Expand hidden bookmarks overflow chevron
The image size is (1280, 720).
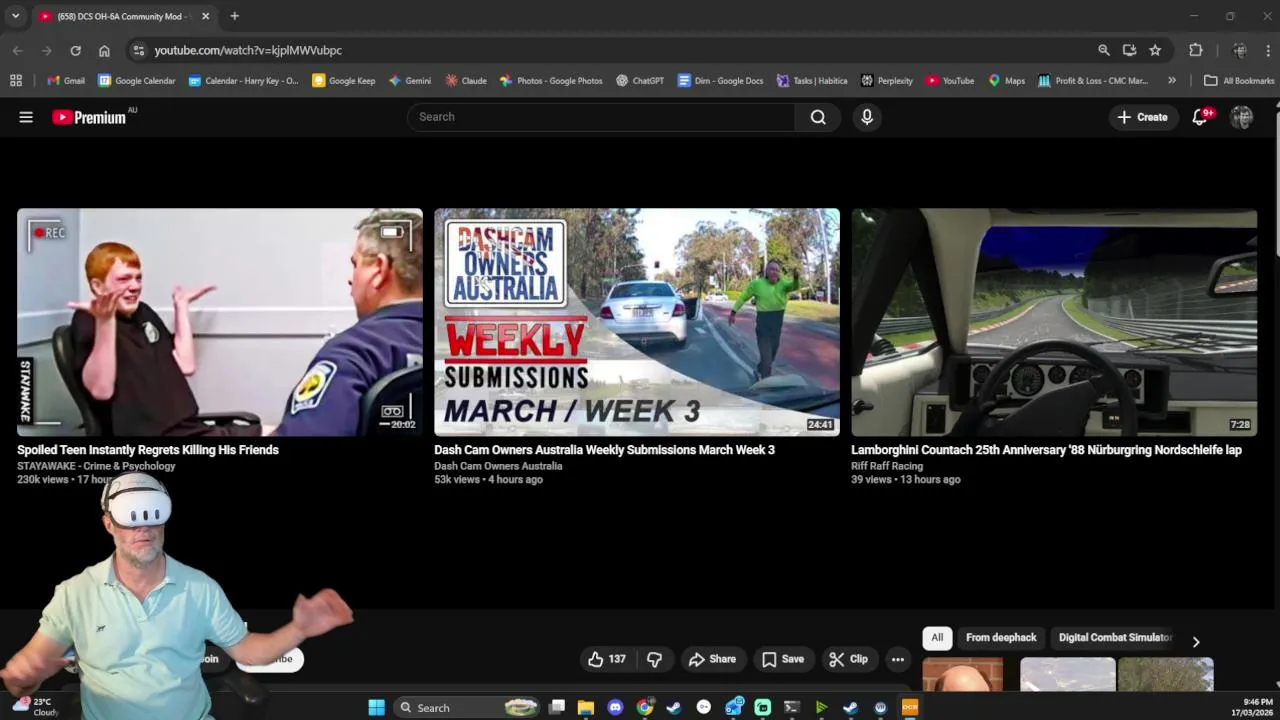[1172, 81]
